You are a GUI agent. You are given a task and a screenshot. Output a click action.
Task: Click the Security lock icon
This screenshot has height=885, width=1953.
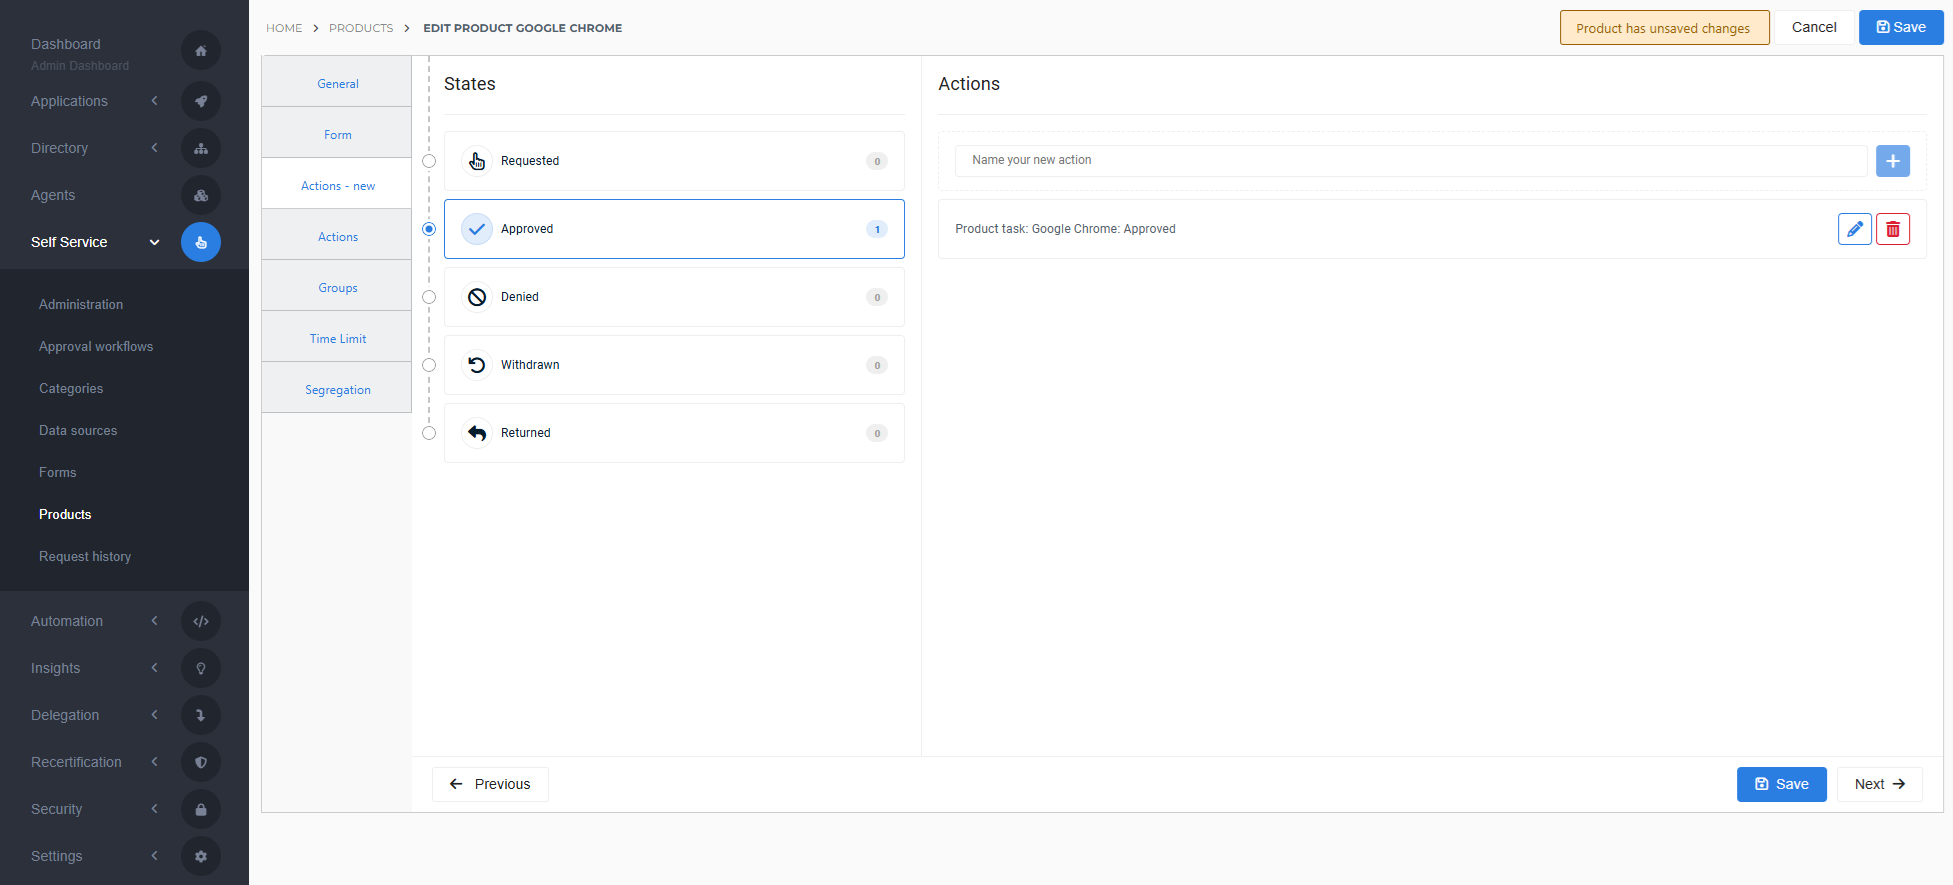[201, 809]
